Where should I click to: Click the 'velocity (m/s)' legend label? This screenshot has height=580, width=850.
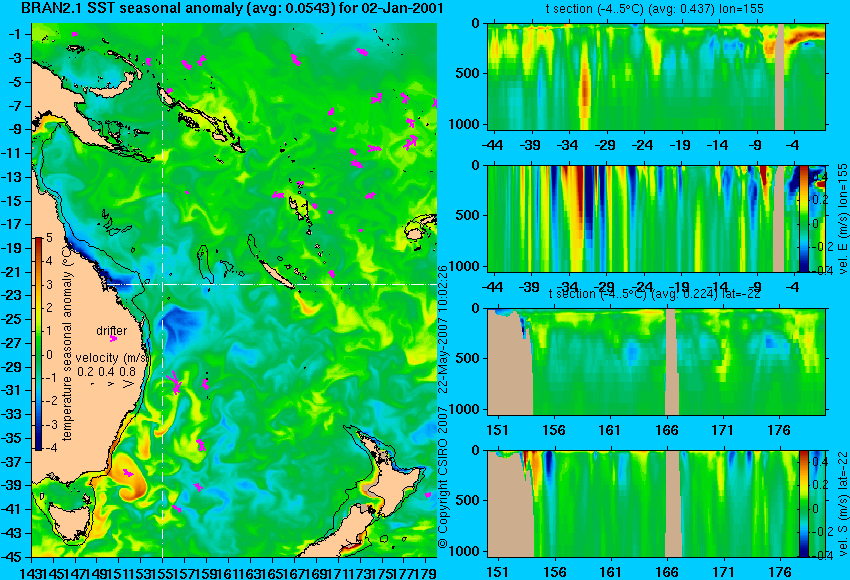click(x=111, y=358)
